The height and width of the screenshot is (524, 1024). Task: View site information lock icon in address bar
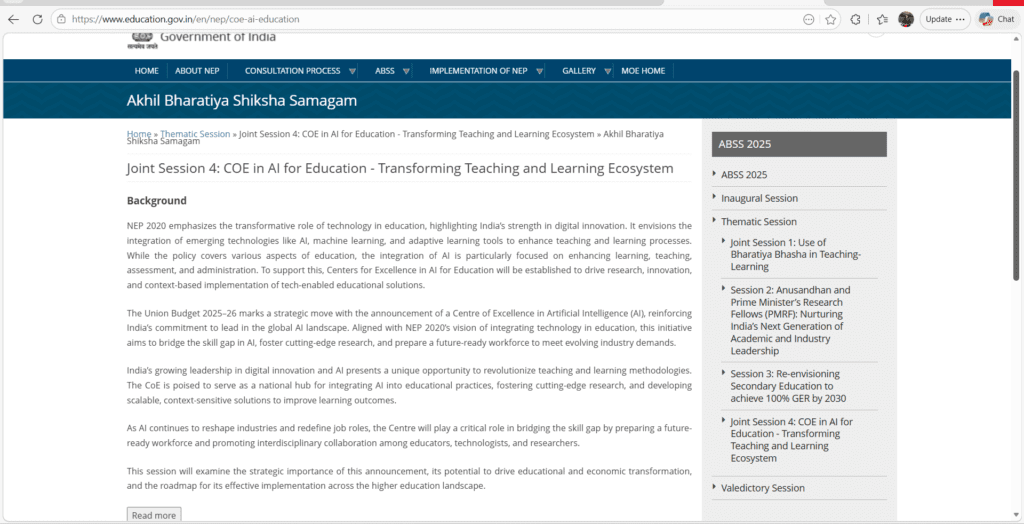tap(61, 19)
